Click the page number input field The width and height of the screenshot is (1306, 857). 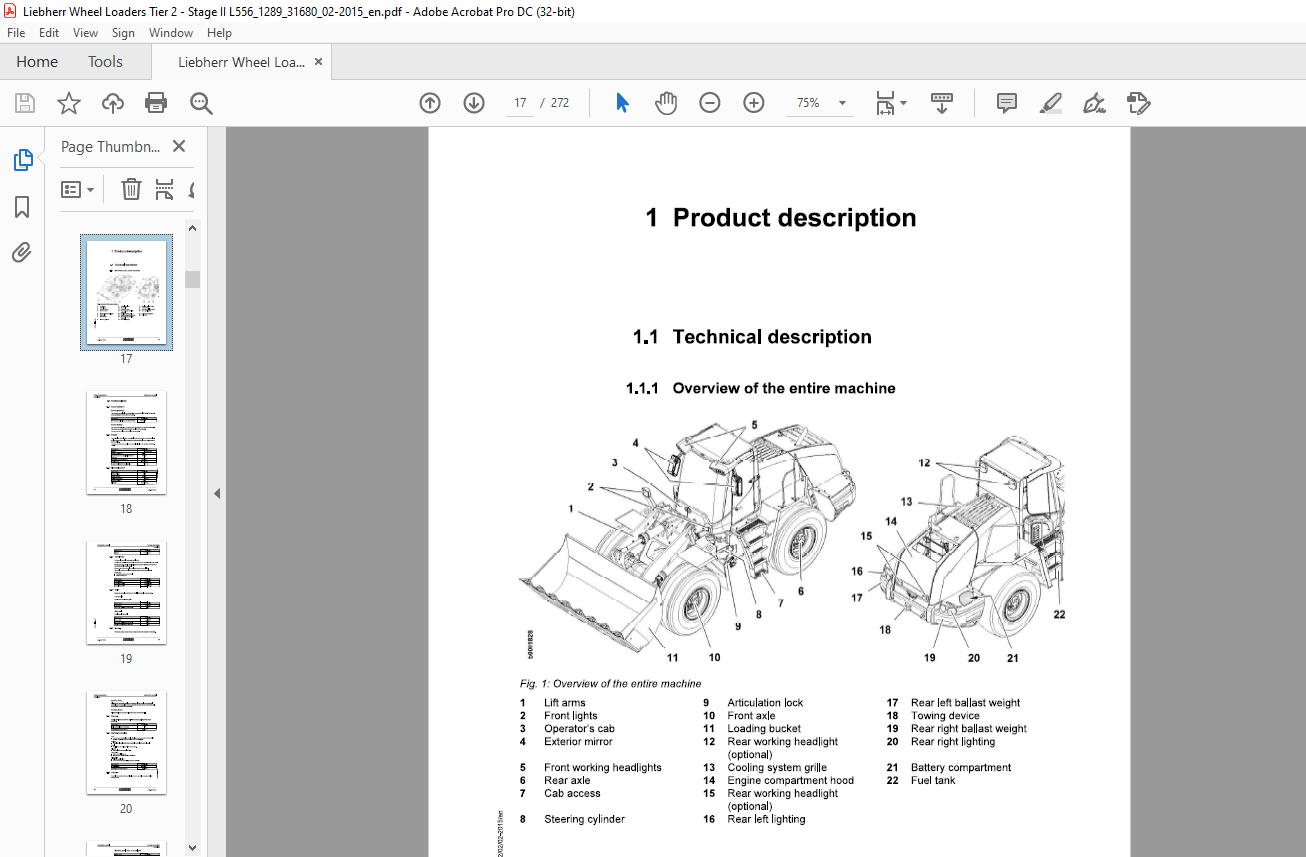pyautogui.click(x=520, y=103)
